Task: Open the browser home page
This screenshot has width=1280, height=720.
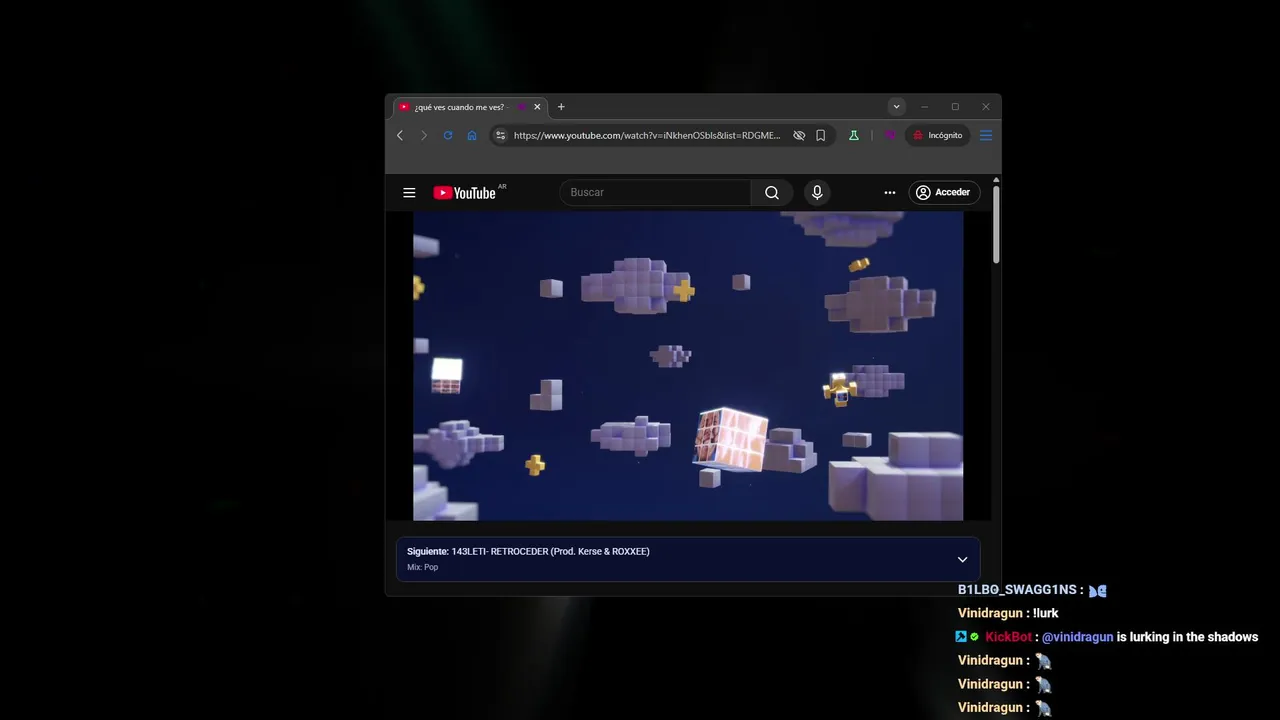Action: click(x=472, y=135)
